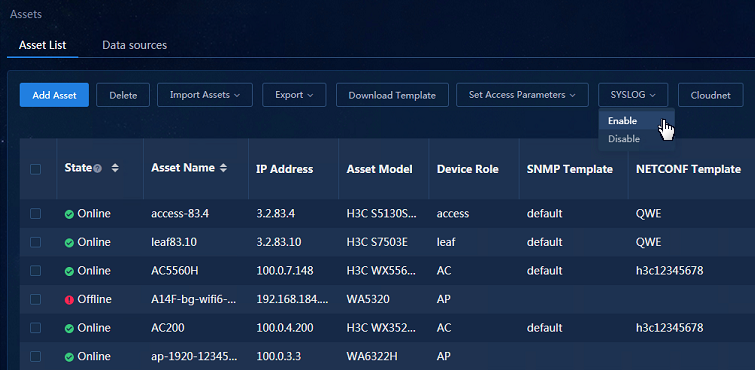This screenshot has width=755, height=370.
Task: Click the Cloudnet button
Action: (x=711, y=95)
